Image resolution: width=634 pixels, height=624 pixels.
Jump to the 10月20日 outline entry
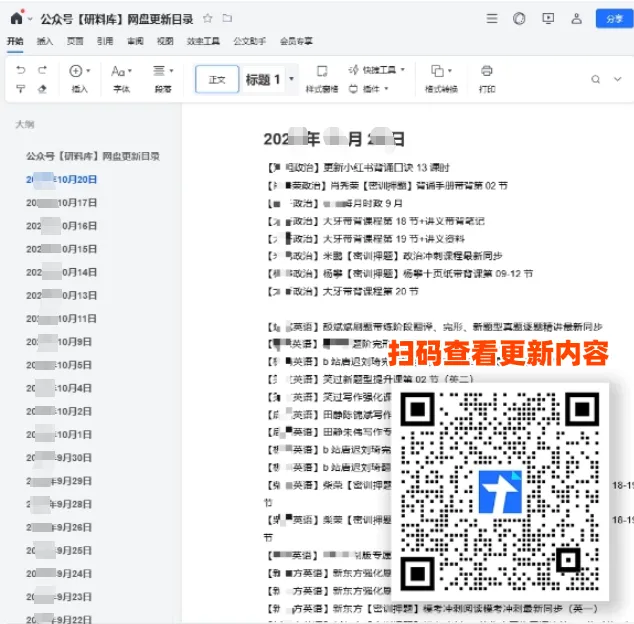point(61,180)
